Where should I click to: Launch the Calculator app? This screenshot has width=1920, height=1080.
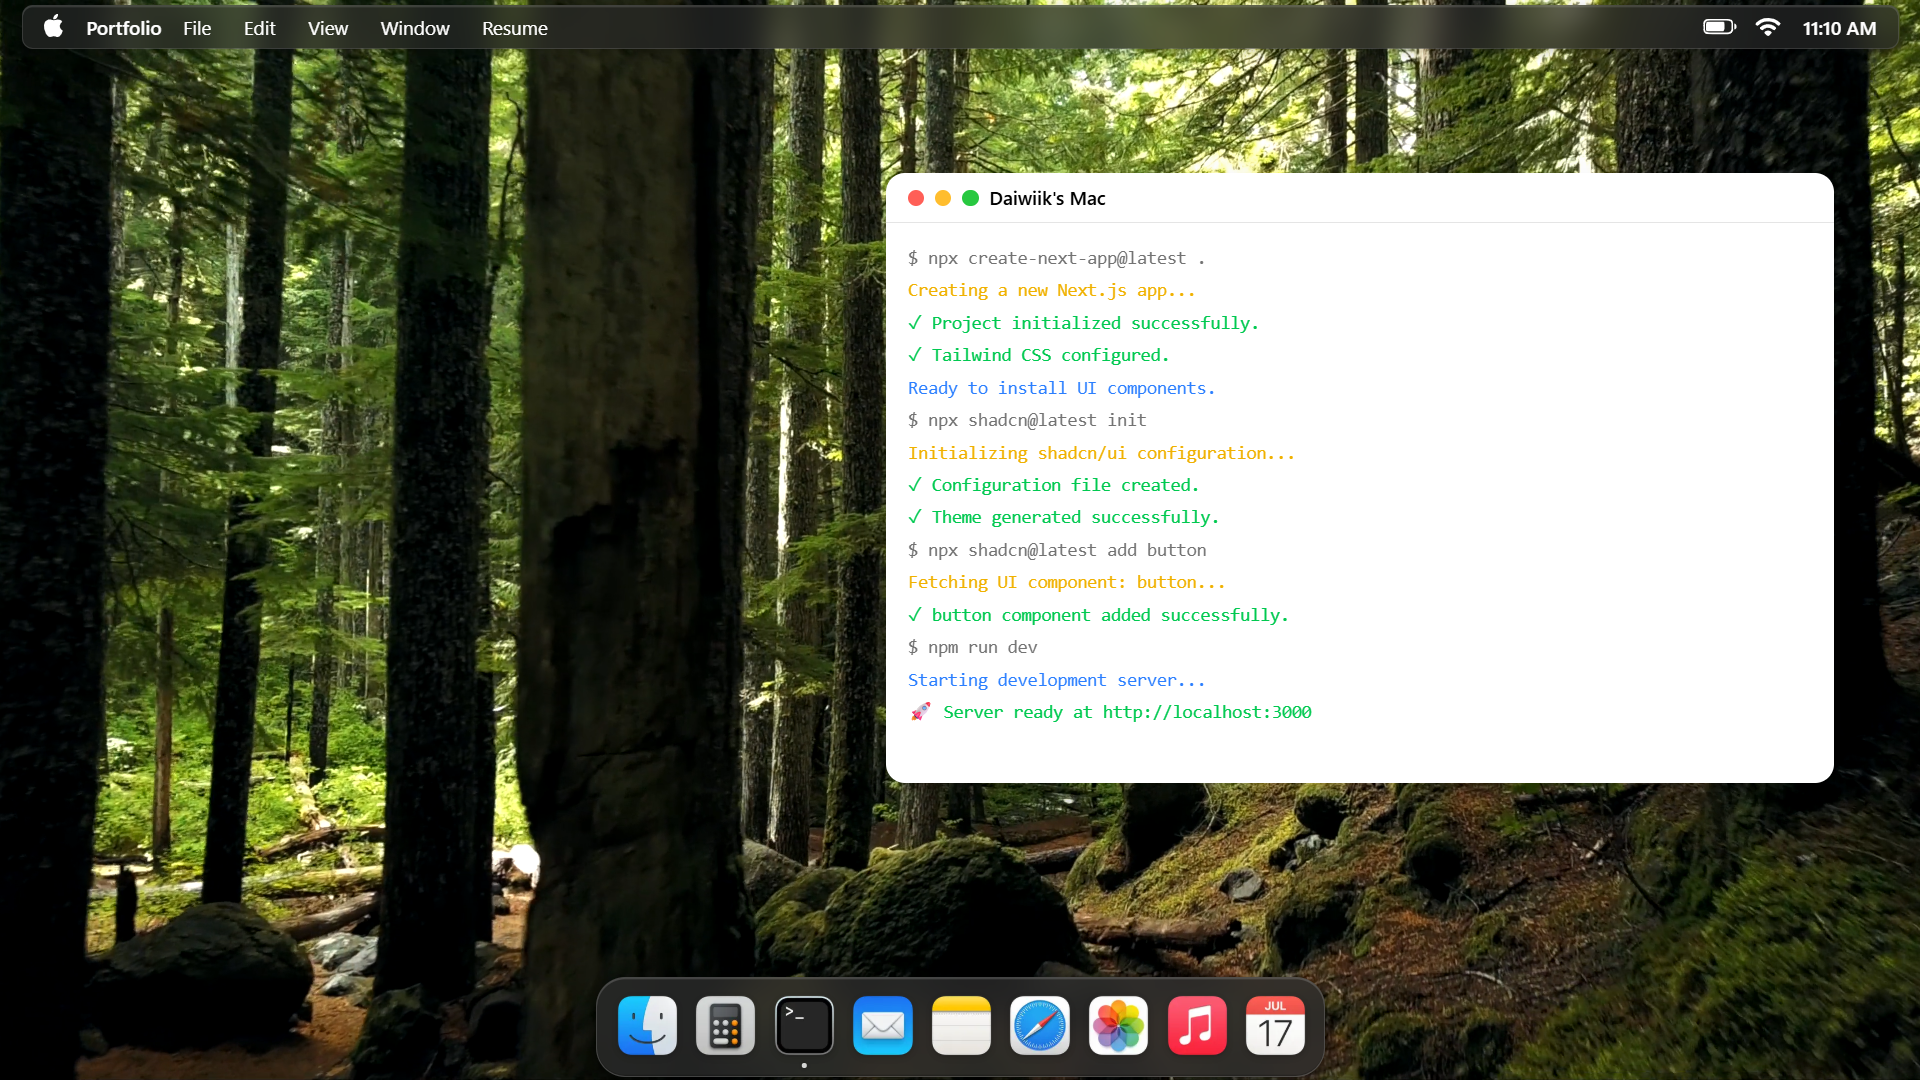pyautogui.click(x=725, y=1025)
